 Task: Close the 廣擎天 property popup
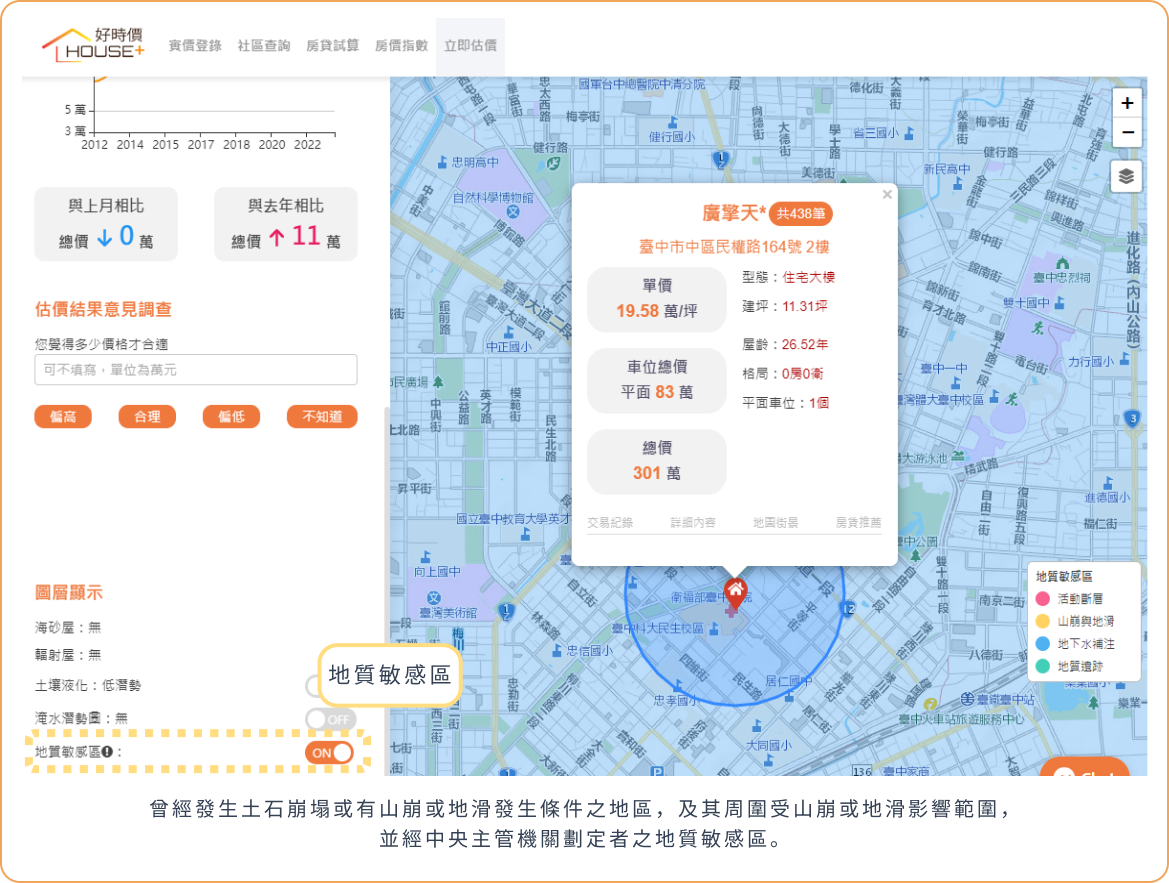[886, 196]
